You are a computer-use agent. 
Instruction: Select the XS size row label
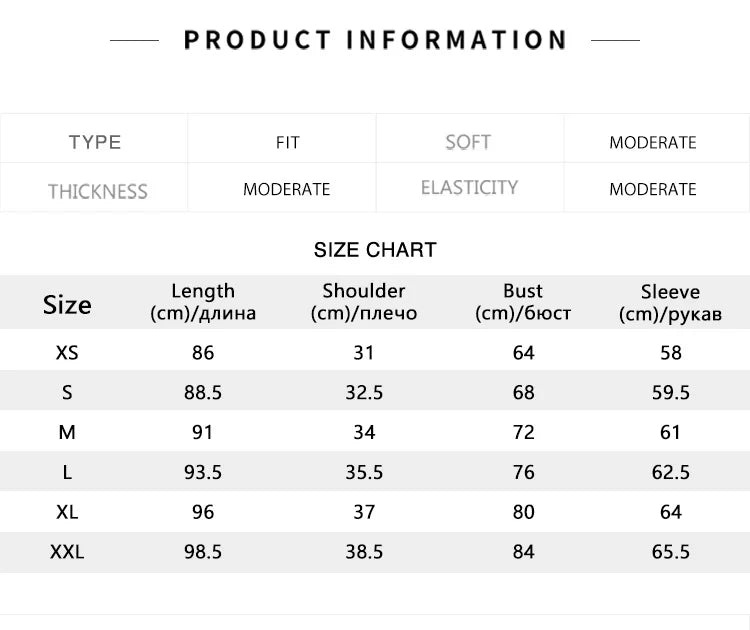tap(67, 353)
